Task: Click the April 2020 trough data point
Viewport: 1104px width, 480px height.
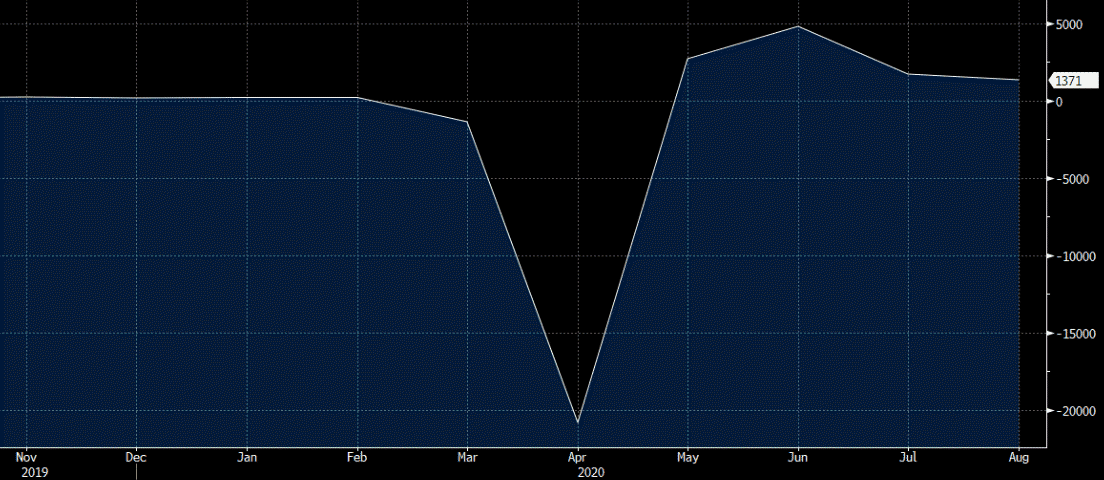Action: click(578, 422)
